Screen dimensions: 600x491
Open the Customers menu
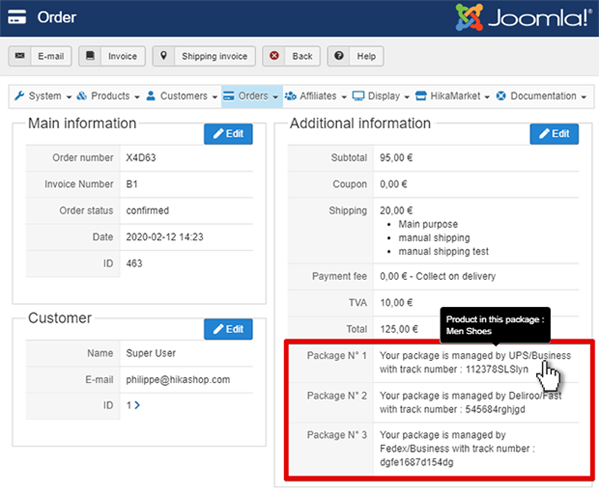182,96
